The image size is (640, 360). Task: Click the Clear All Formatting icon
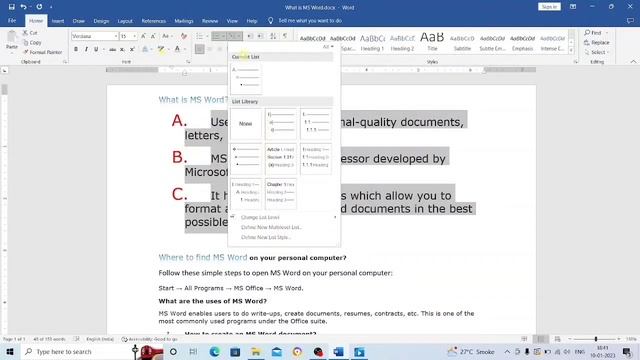tap(184, 36)
